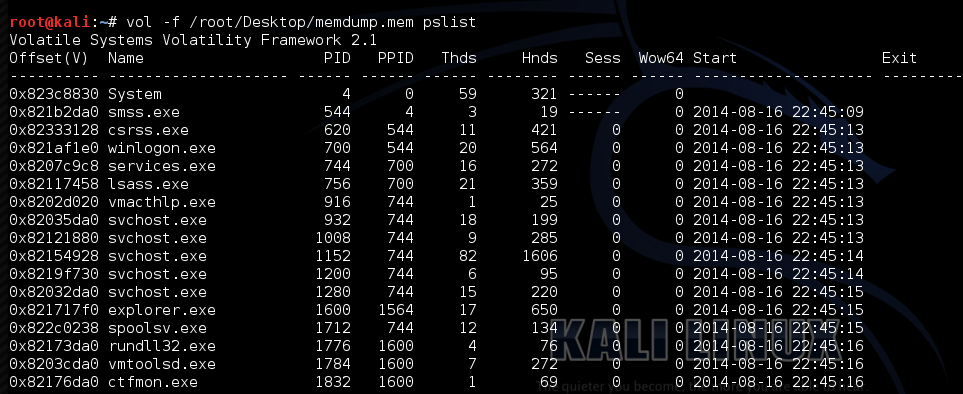Click offset 0x82117458 of lsass.exe
Viewport: 963px width, 394px height.
(54, 184)
